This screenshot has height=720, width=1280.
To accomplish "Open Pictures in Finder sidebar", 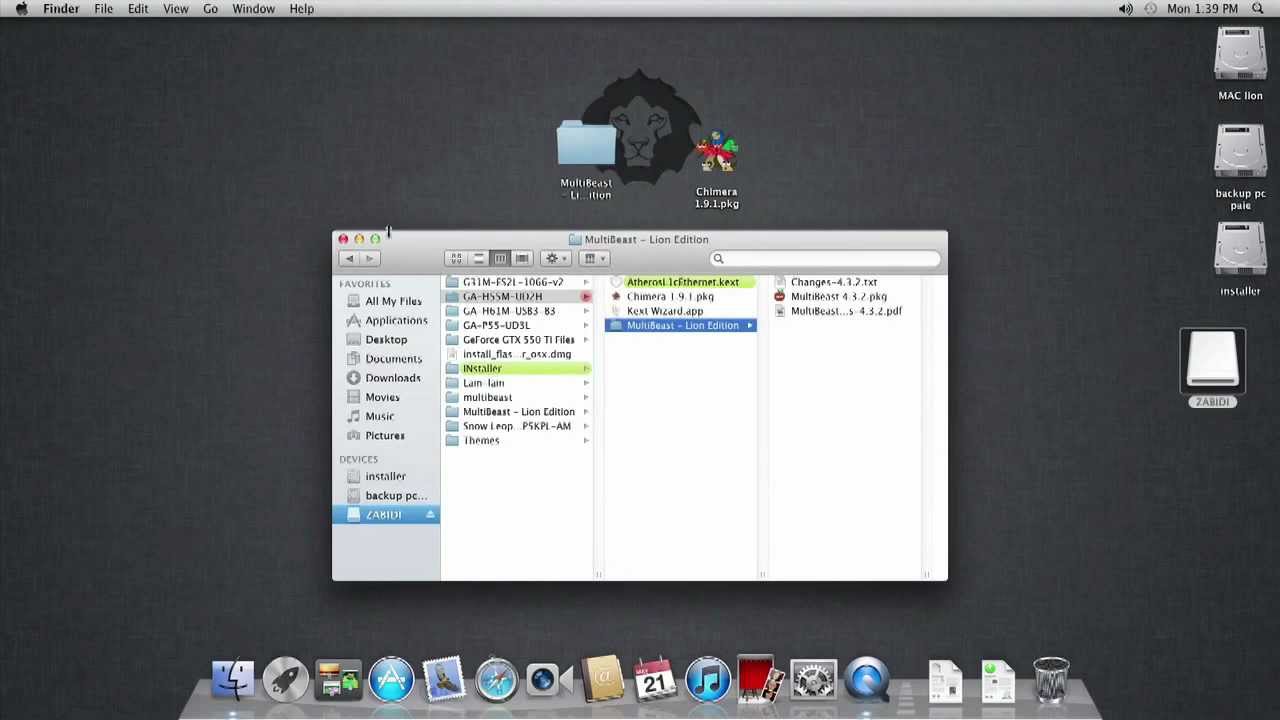I will point(386,435).
